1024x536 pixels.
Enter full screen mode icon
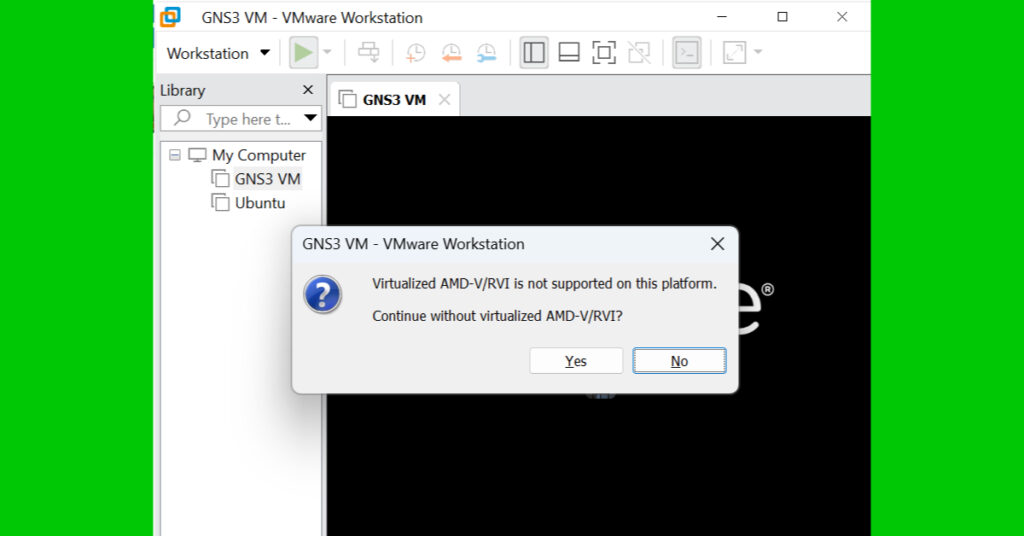click(603, 53)
